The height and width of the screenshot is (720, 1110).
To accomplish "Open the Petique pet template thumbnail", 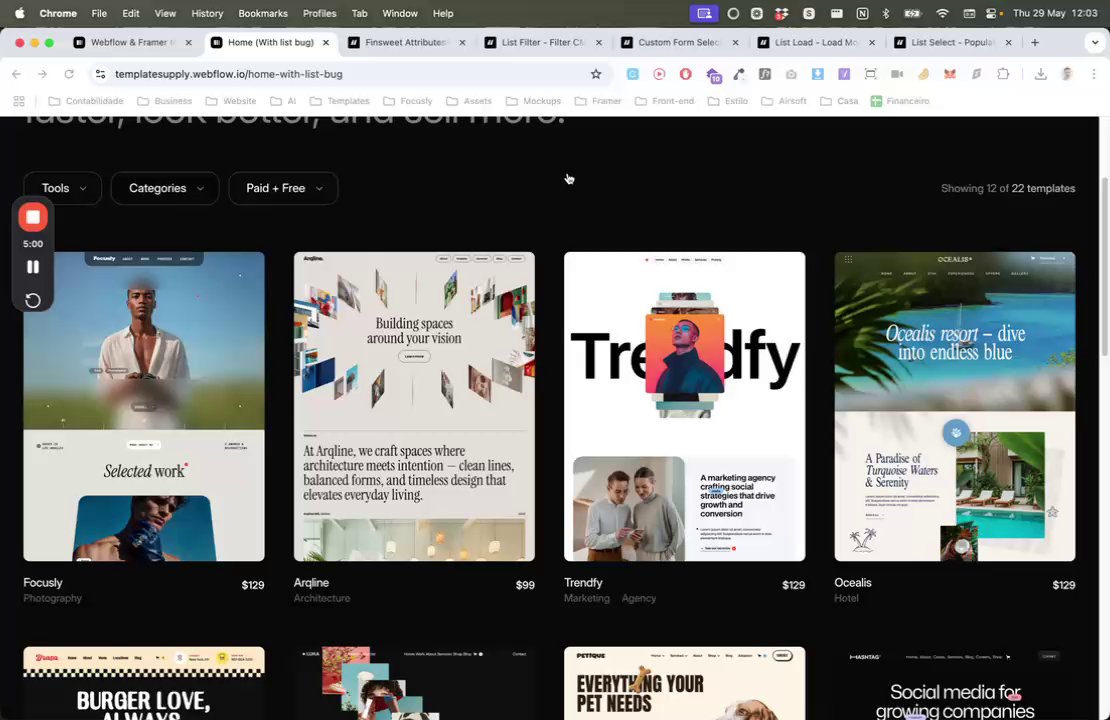I will tap(685, 683).
